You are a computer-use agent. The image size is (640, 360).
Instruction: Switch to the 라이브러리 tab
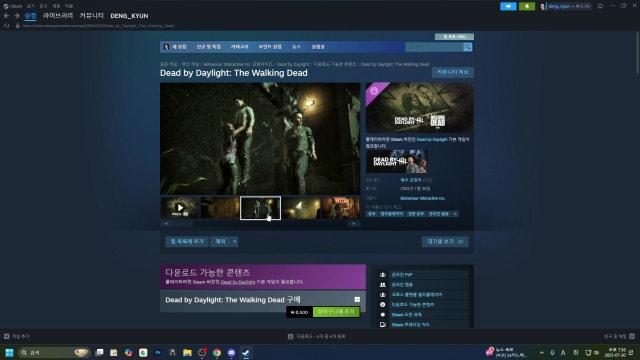(58, 16)
